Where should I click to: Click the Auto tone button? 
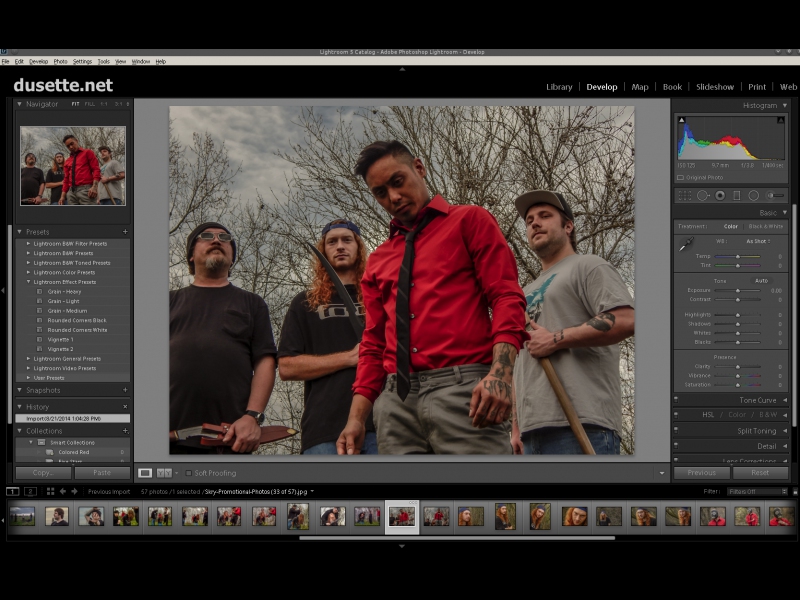[x=761, y=281]
